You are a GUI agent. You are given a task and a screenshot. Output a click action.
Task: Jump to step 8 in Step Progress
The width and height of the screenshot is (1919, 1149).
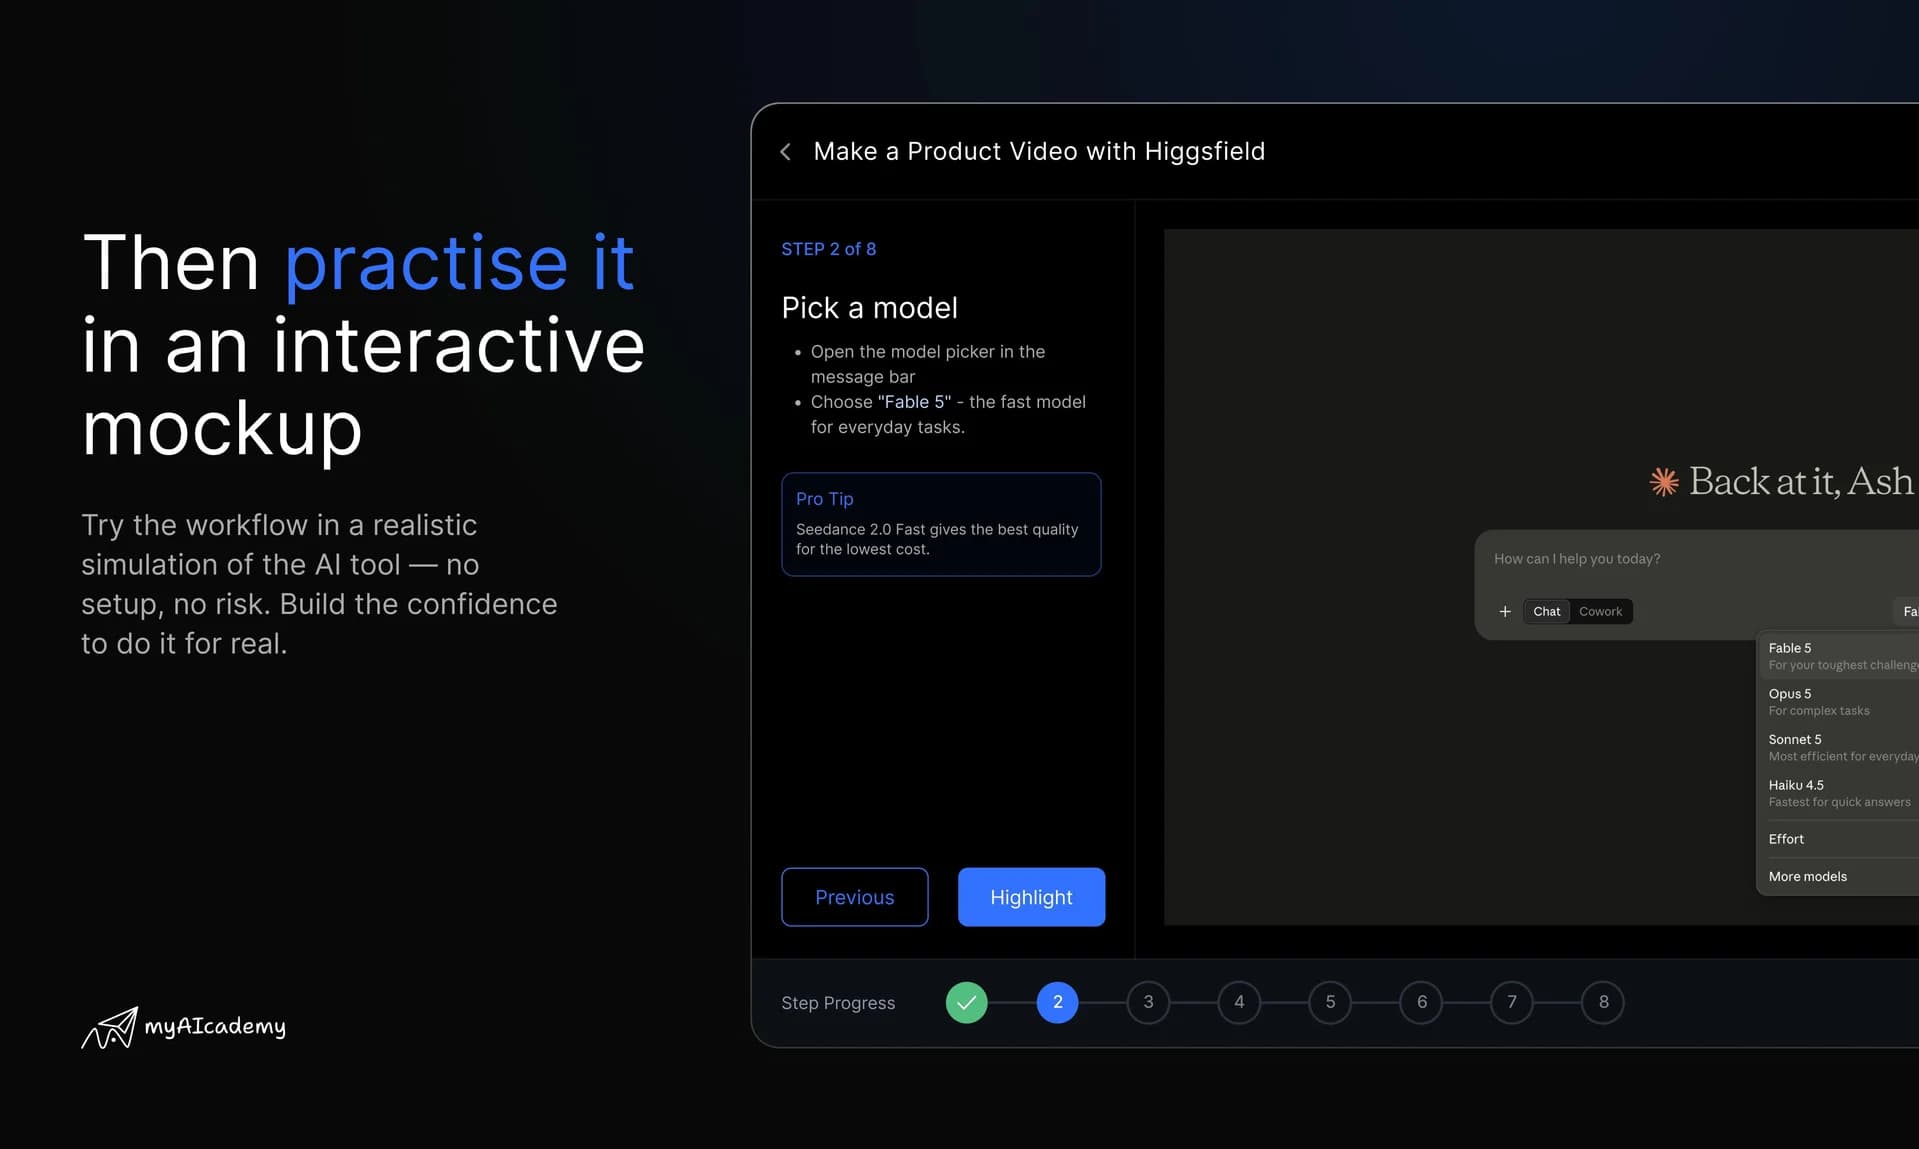(x=1603, y=1002)
